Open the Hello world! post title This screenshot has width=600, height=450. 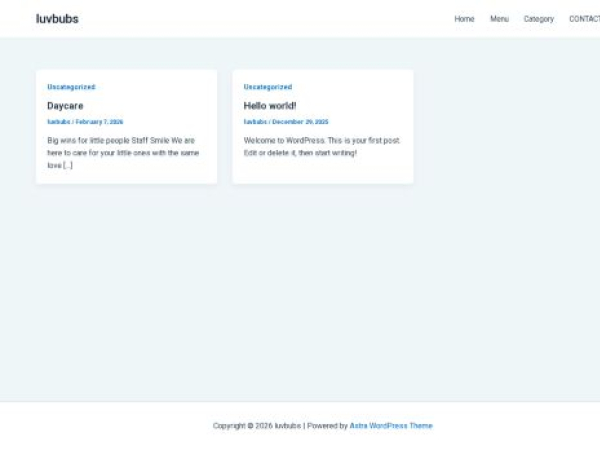[x=270, y=105]
